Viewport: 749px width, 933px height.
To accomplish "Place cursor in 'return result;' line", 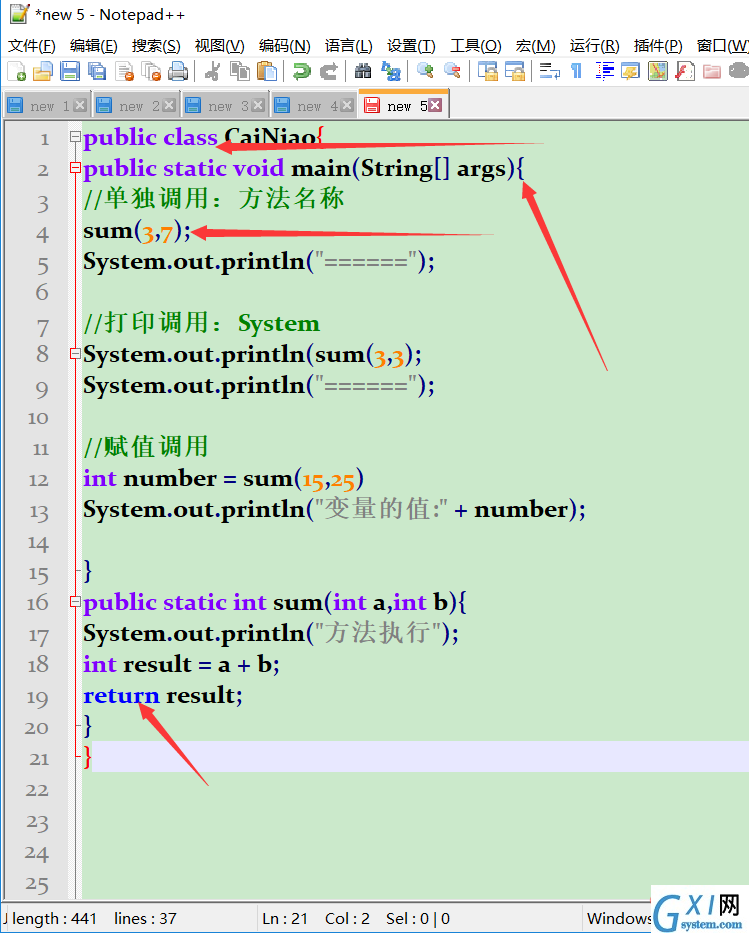I will click(x=162, y=695).
